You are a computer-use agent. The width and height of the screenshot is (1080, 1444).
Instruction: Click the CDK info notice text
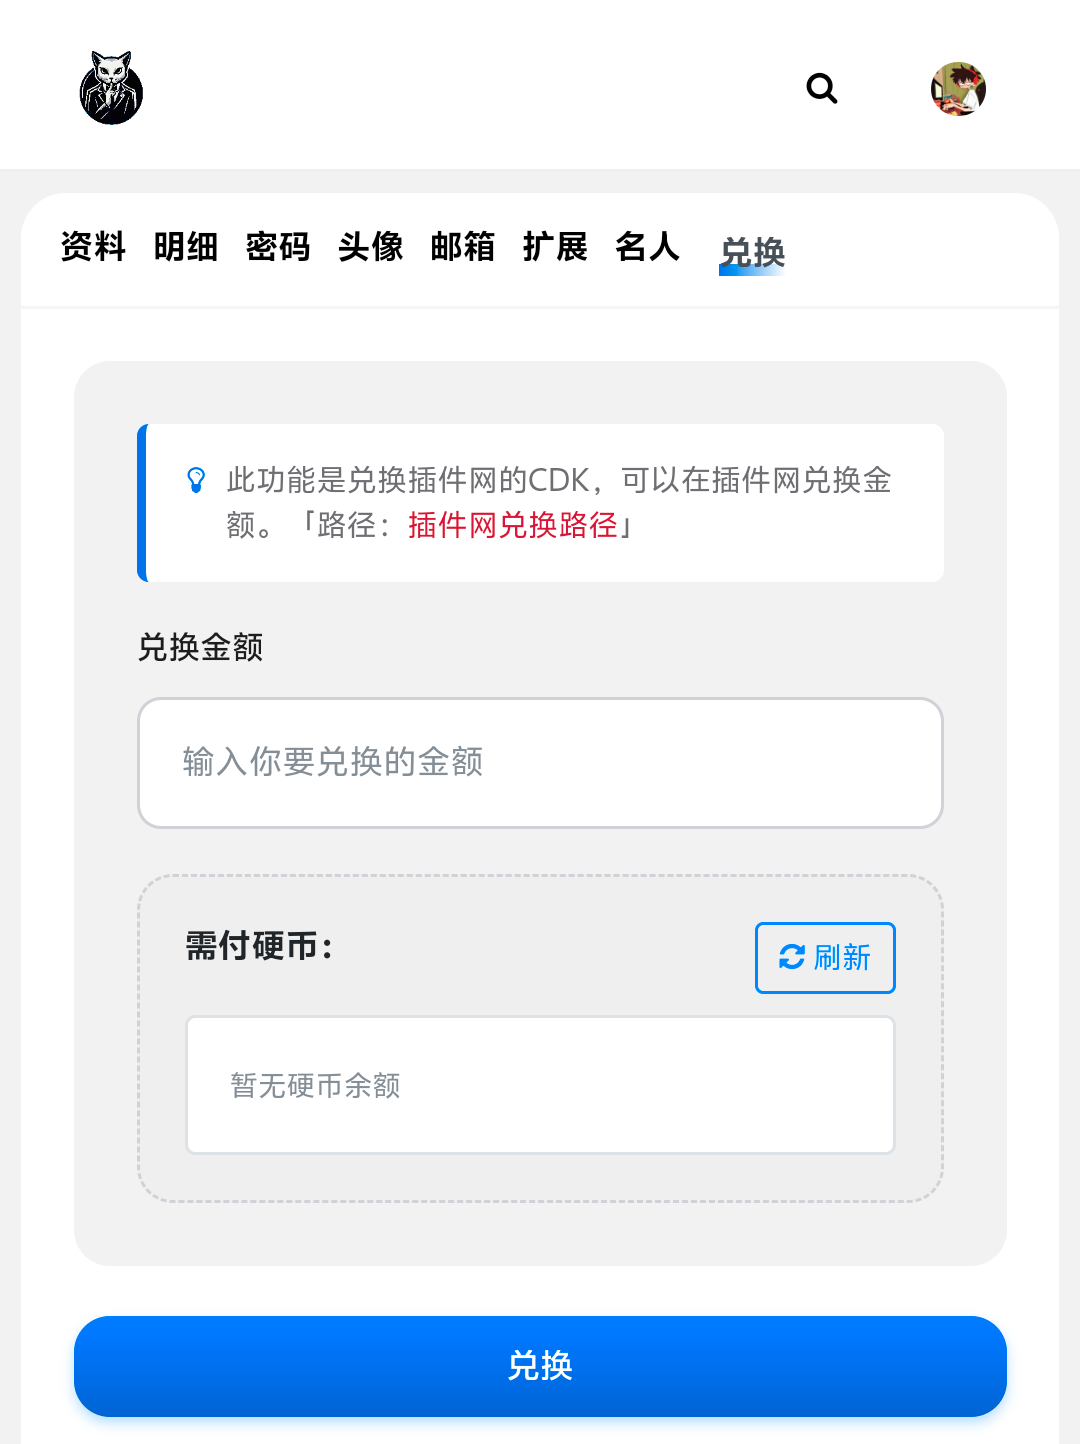[558, 481]
